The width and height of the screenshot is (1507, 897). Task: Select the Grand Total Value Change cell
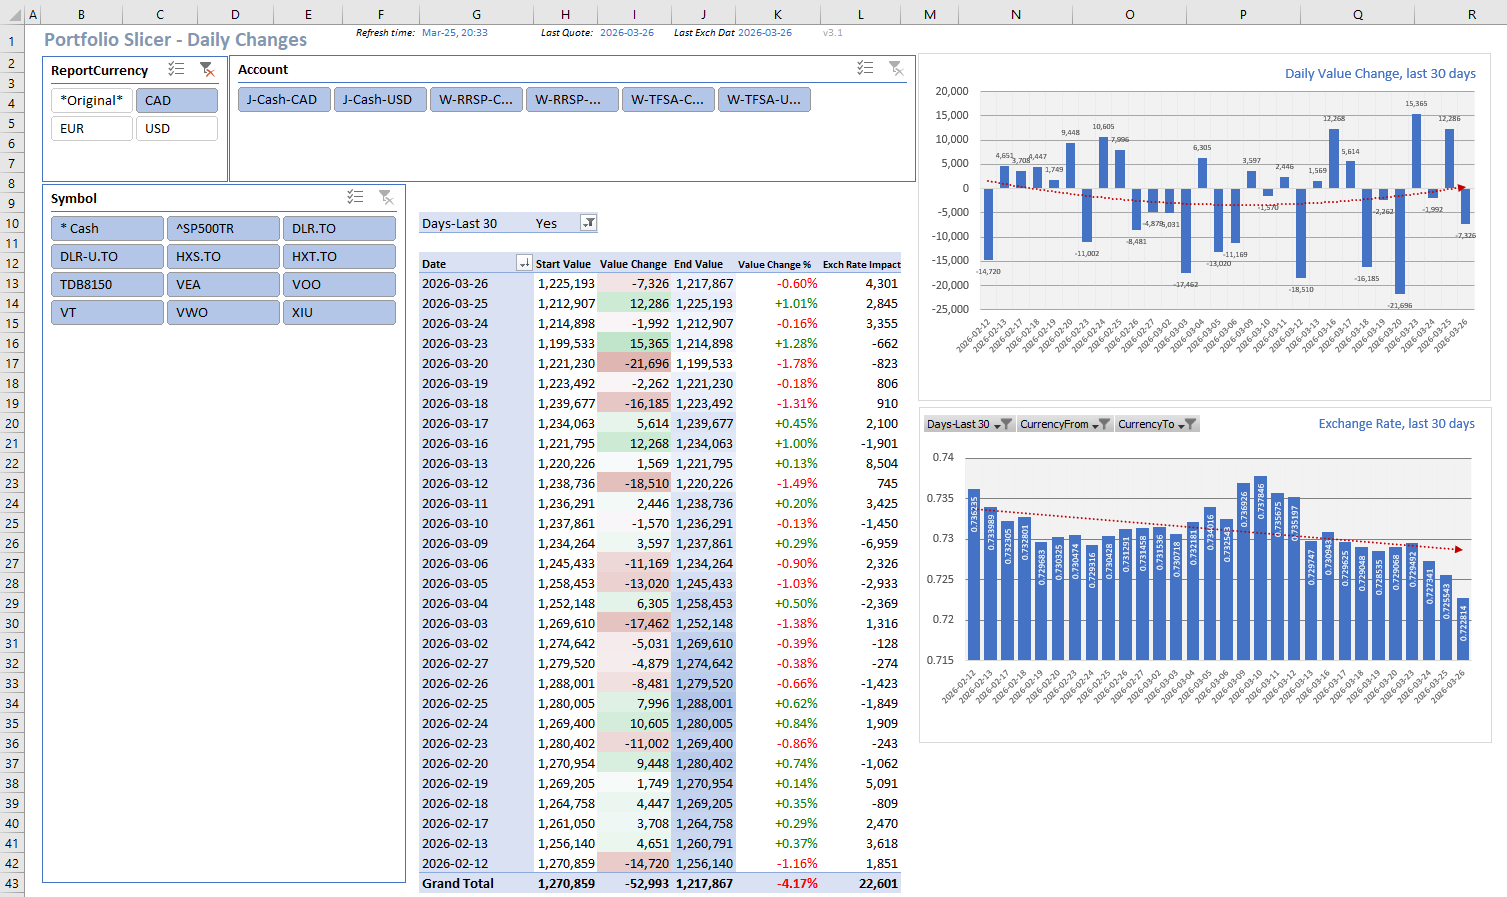click(633, 884)
